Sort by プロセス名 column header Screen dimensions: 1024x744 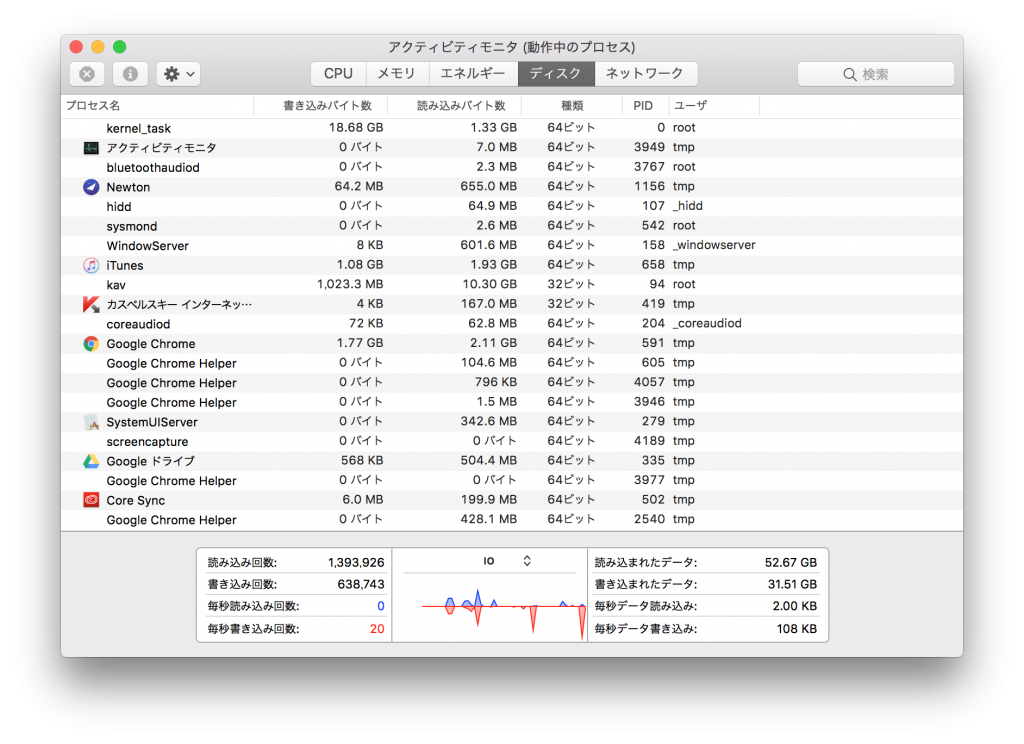pos(157,106)
